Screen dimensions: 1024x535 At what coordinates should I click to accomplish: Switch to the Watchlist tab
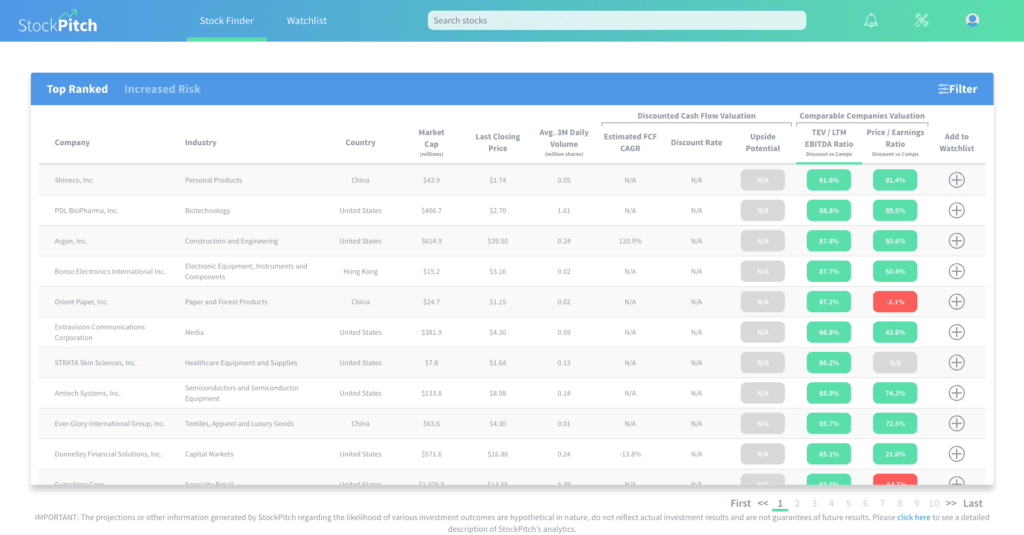306,20
